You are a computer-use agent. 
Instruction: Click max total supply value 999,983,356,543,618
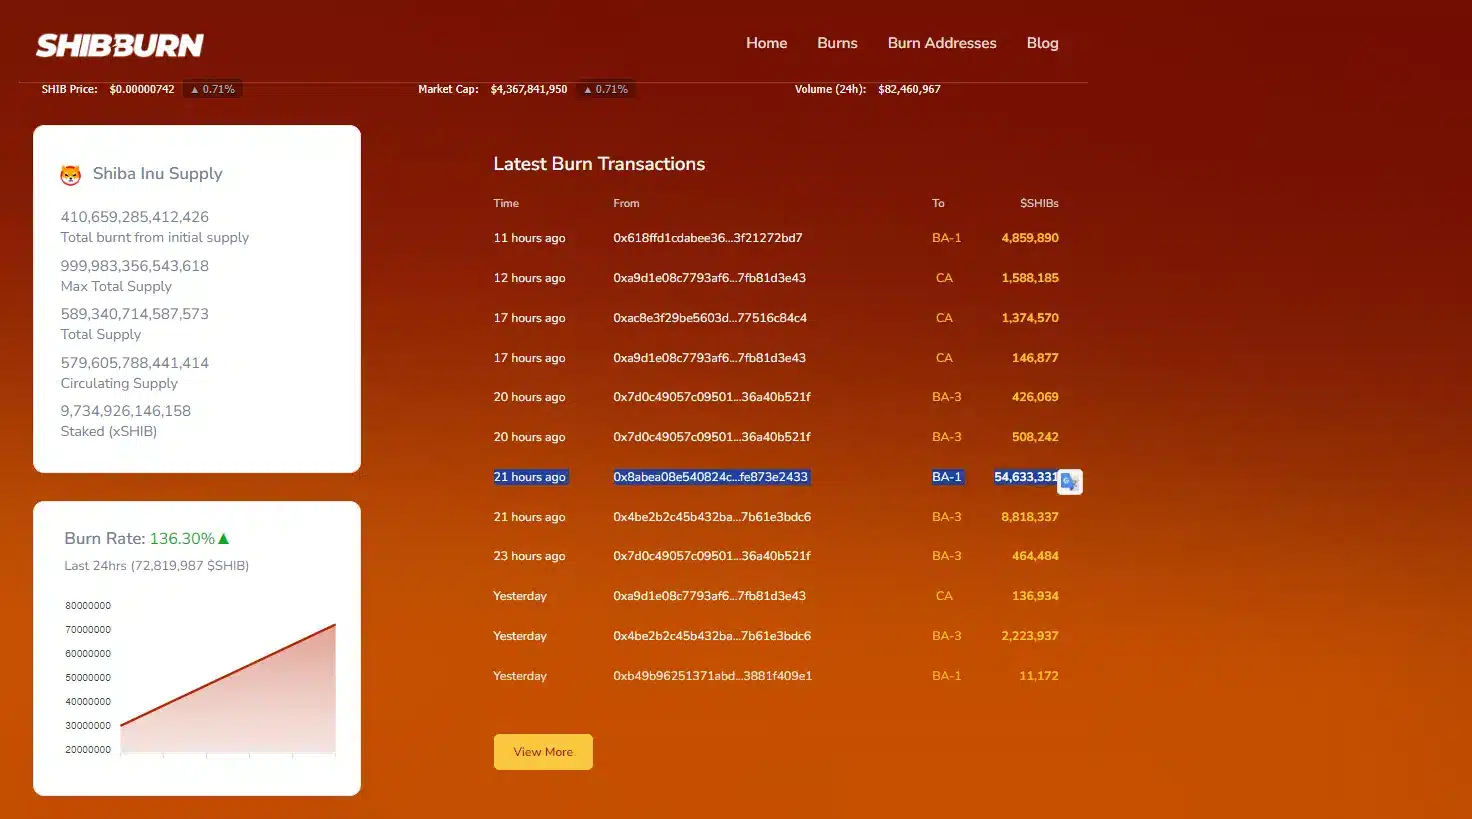135,266
